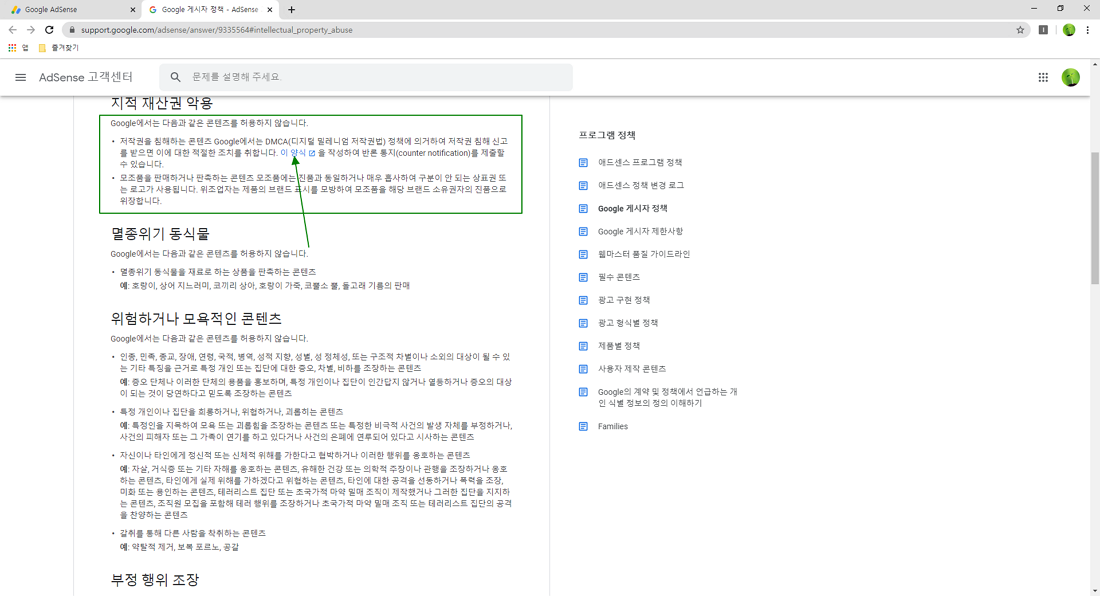
Task: Open the Google apps grid
Action: point(1043,77)
